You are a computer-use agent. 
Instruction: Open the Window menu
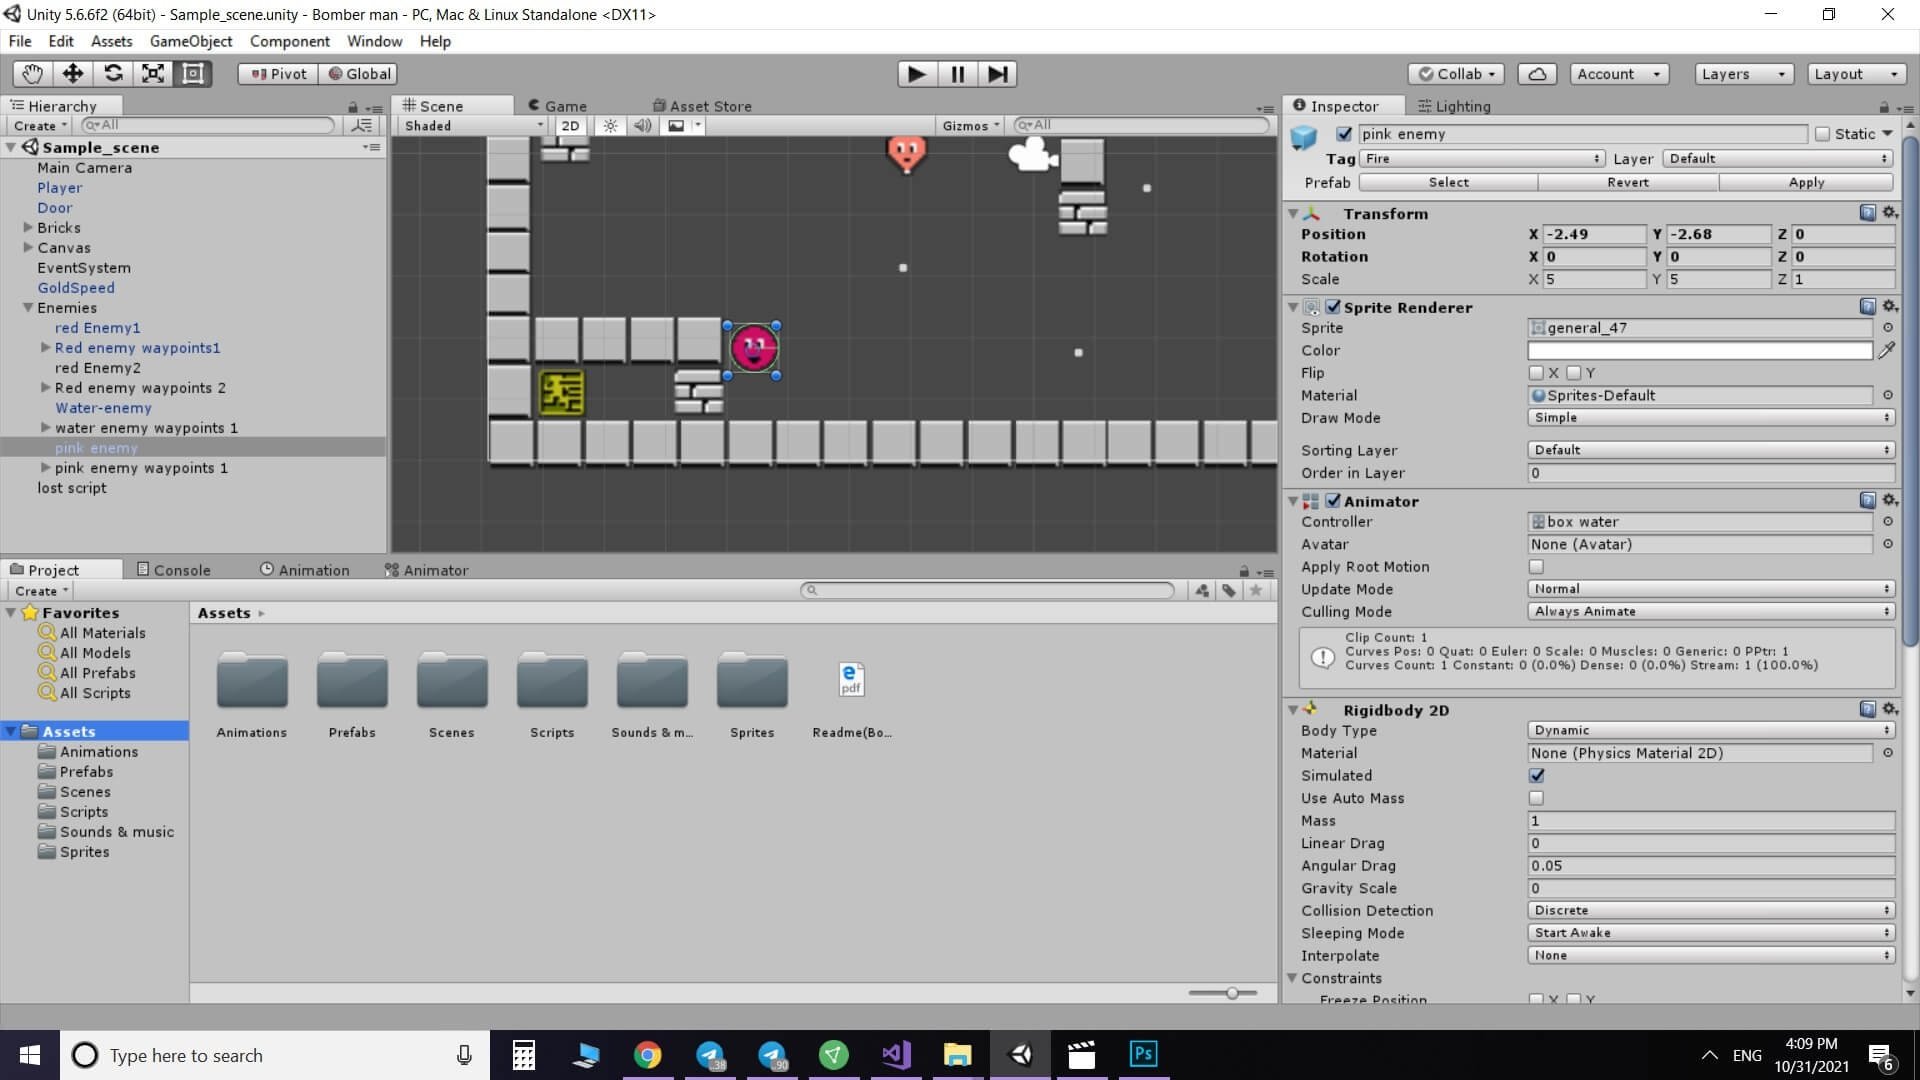tap(374, 41)
